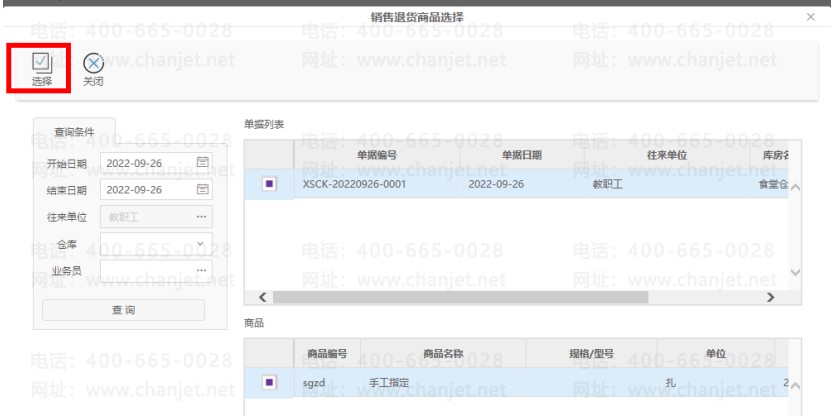831x416 pixels.
Task: Toggle checkbox for product sgzd row
Action: [x=269, y=381]
